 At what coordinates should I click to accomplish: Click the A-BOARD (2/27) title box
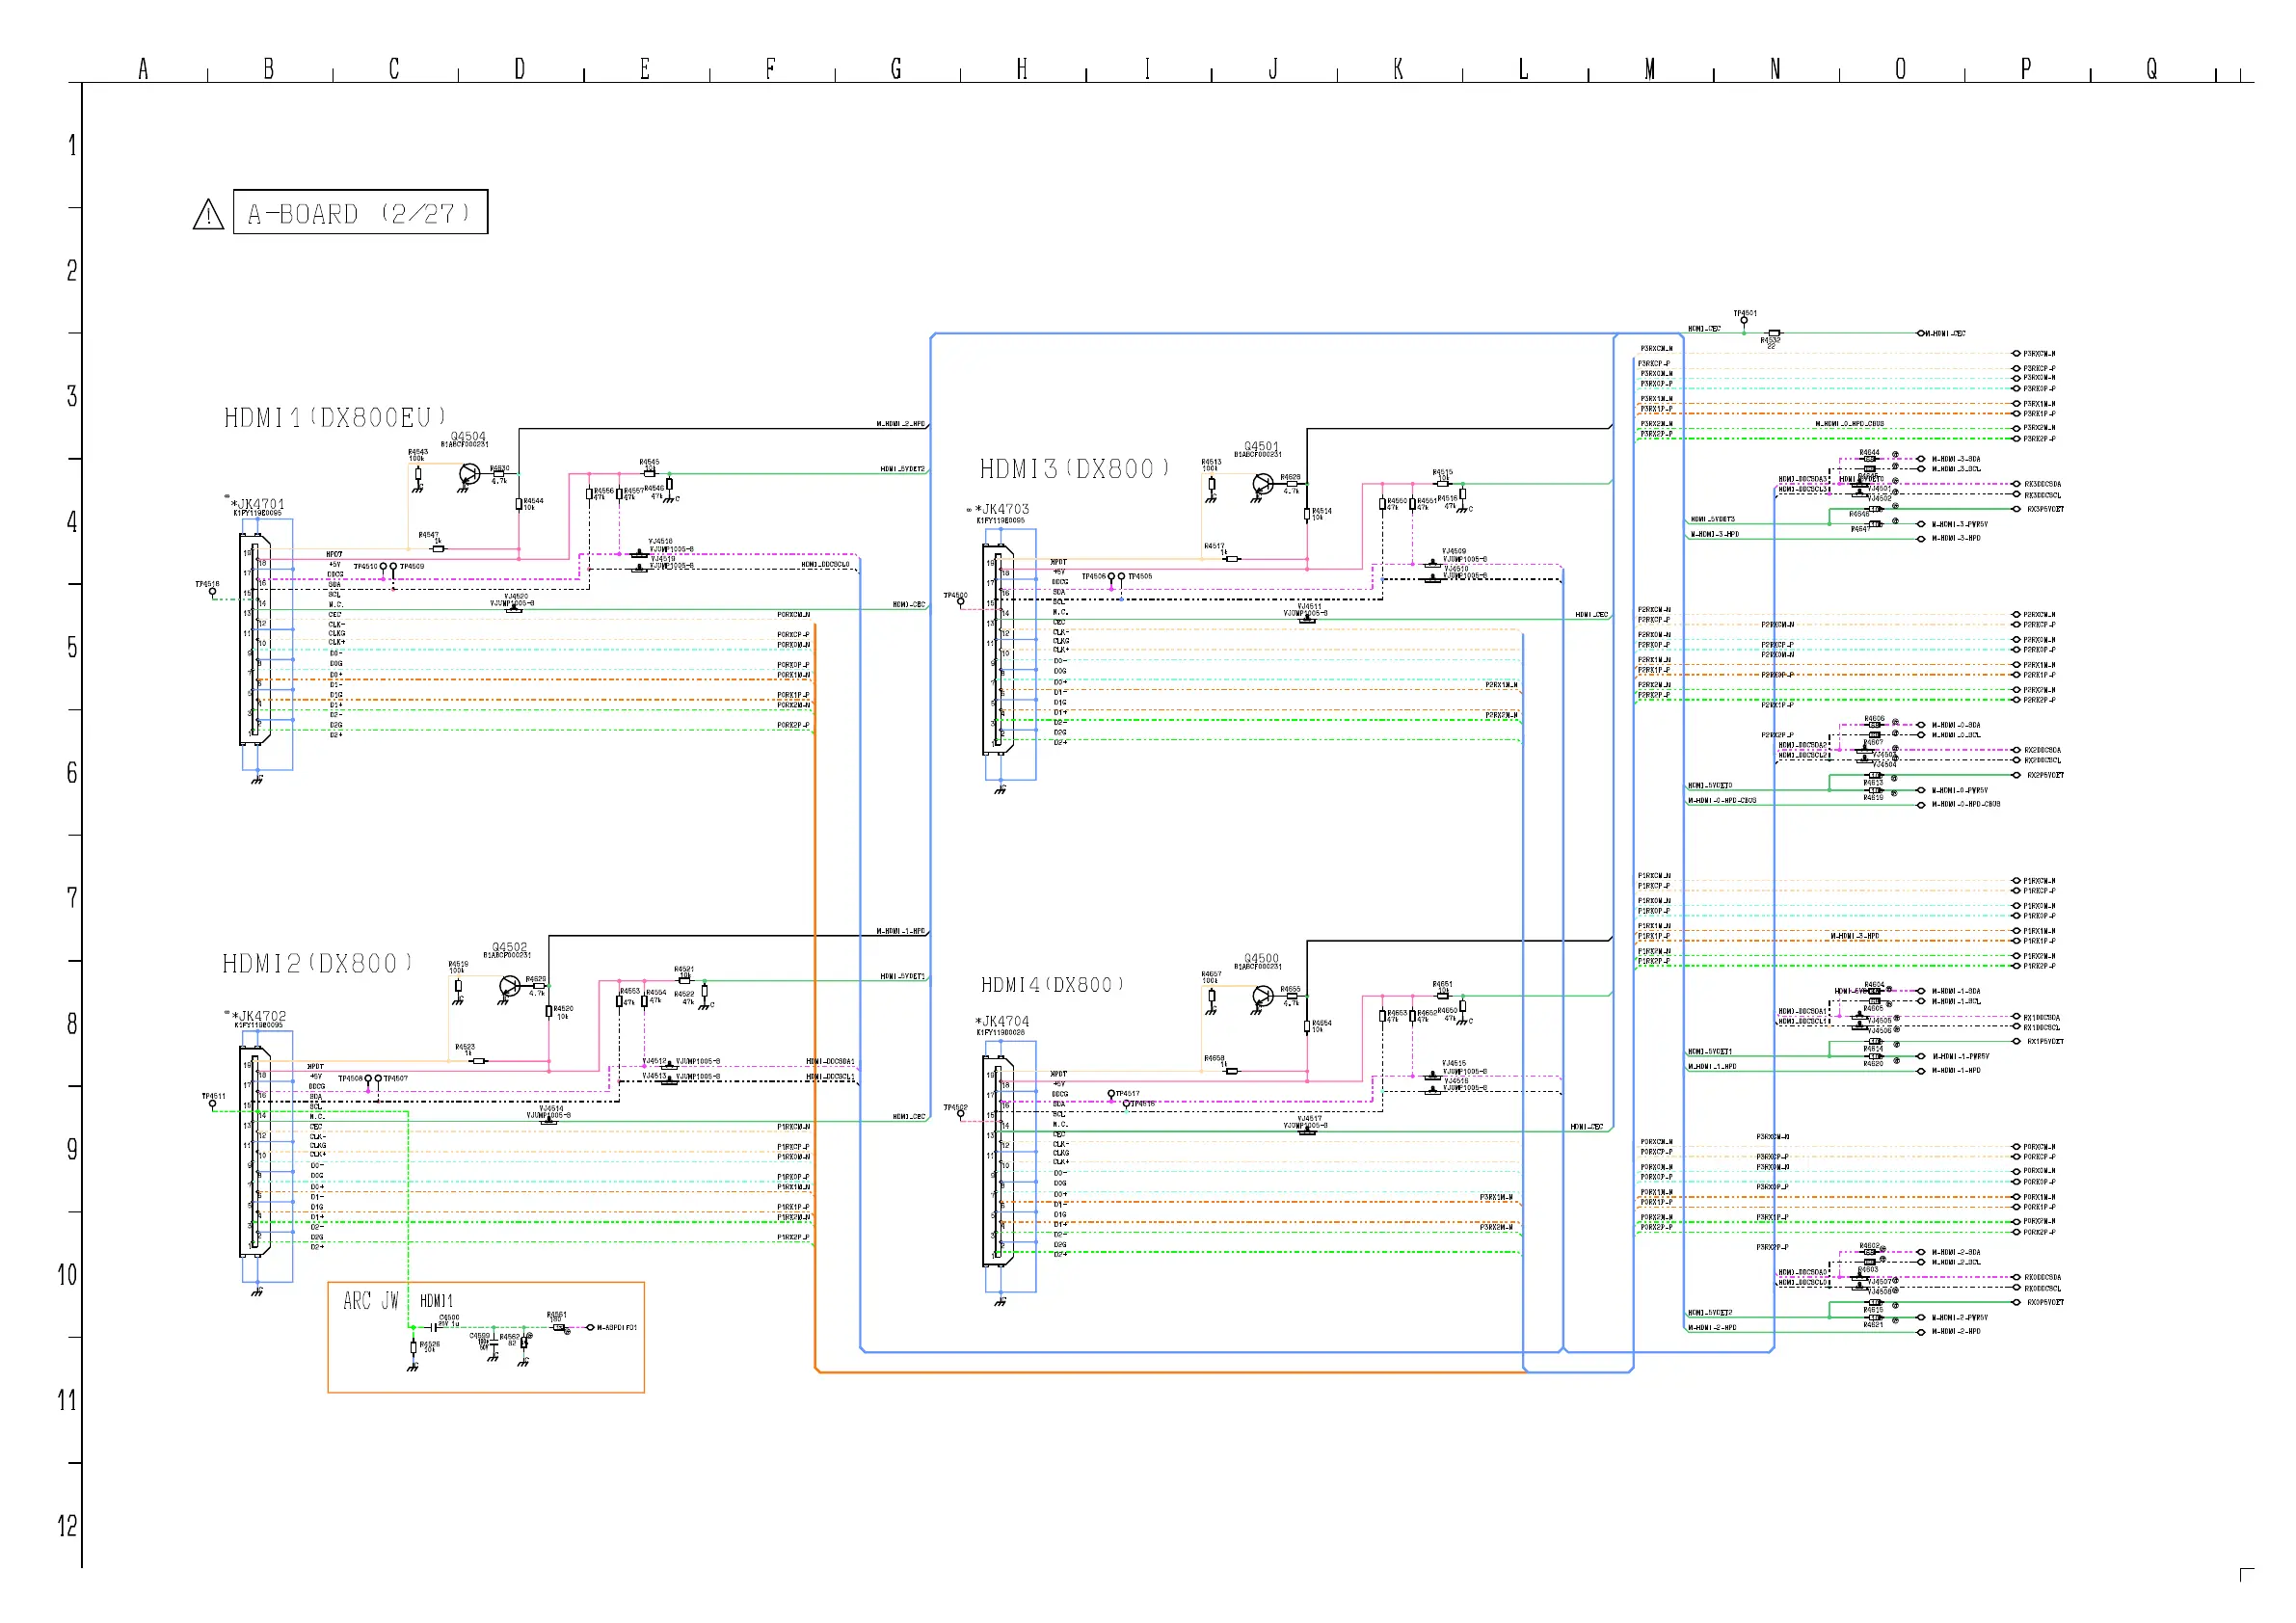pyautogui.click(x=360, y=213)
